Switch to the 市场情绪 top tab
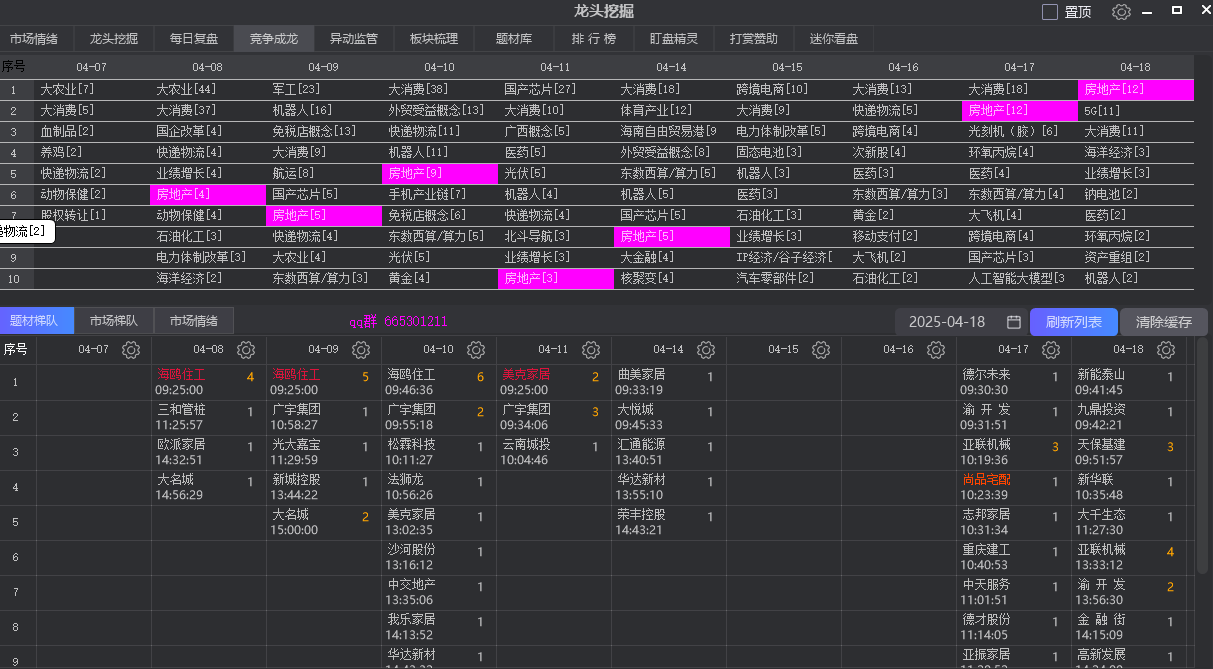 34,39
